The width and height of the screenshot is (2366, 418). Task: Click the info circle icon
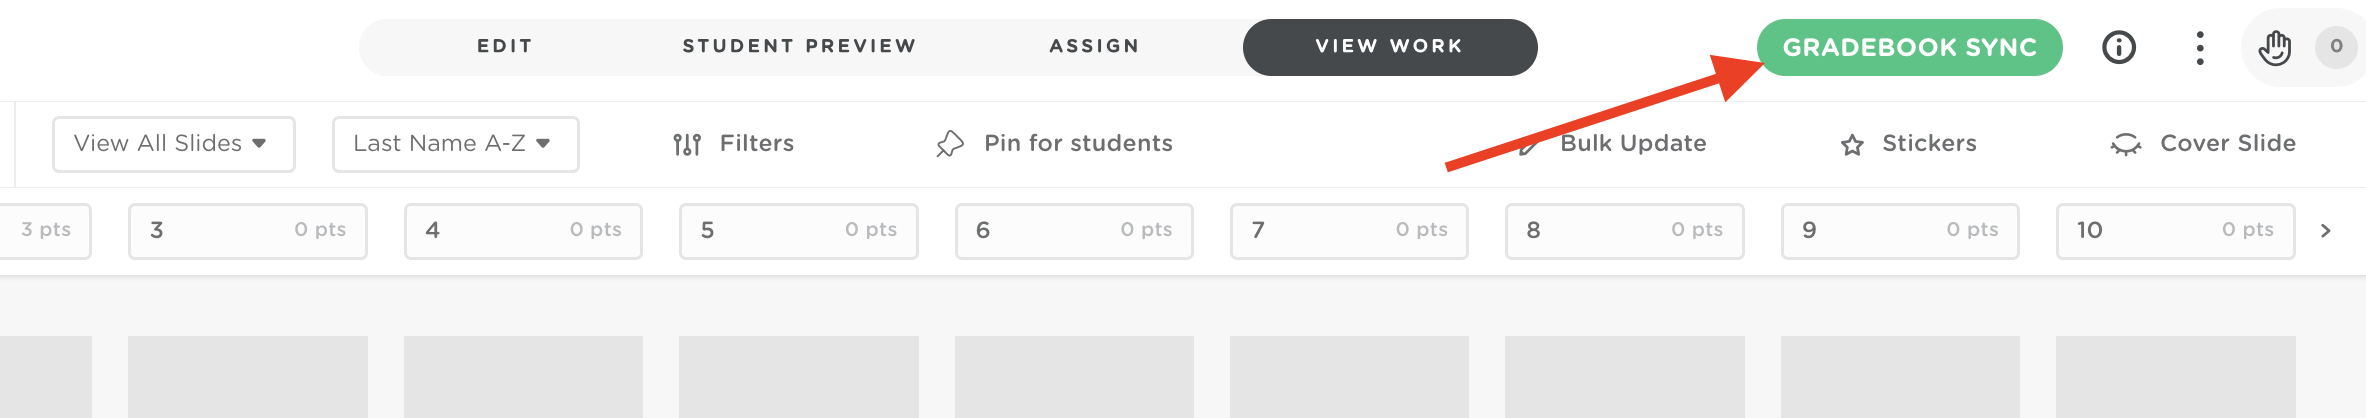click(x=2118, y=47)
